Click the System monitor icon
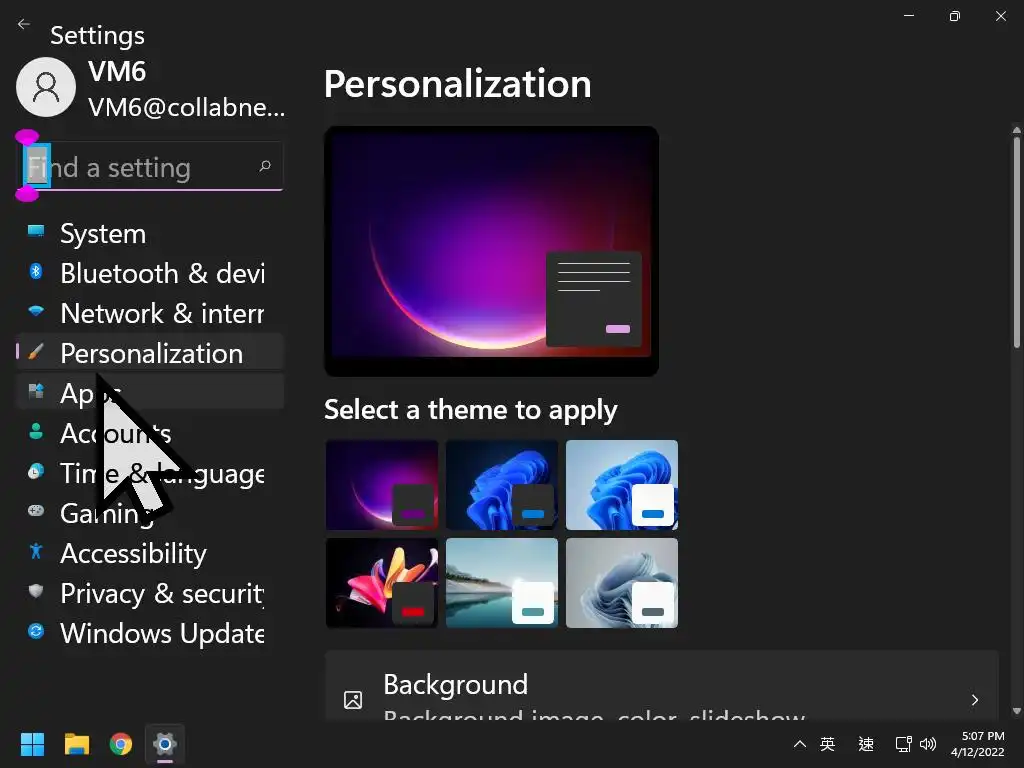Screen dimensions: 1024x768 click(x=36, y=231)
